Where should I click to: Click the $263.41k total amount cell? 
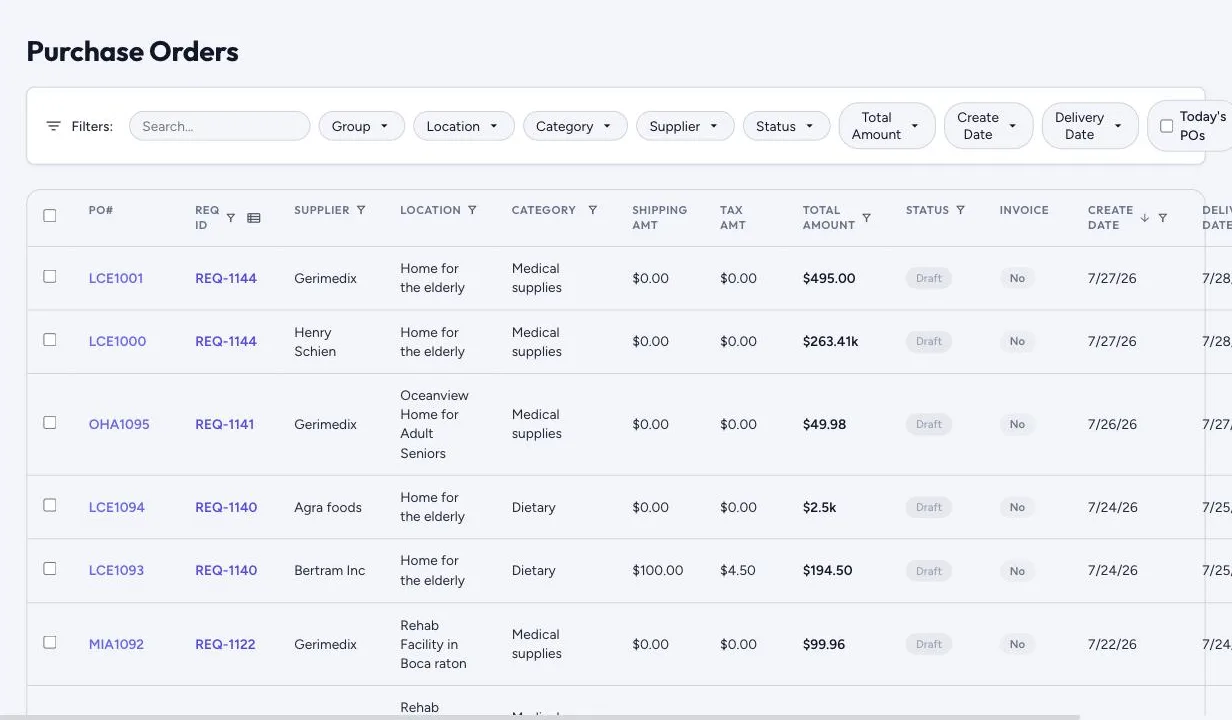point(830,341)
